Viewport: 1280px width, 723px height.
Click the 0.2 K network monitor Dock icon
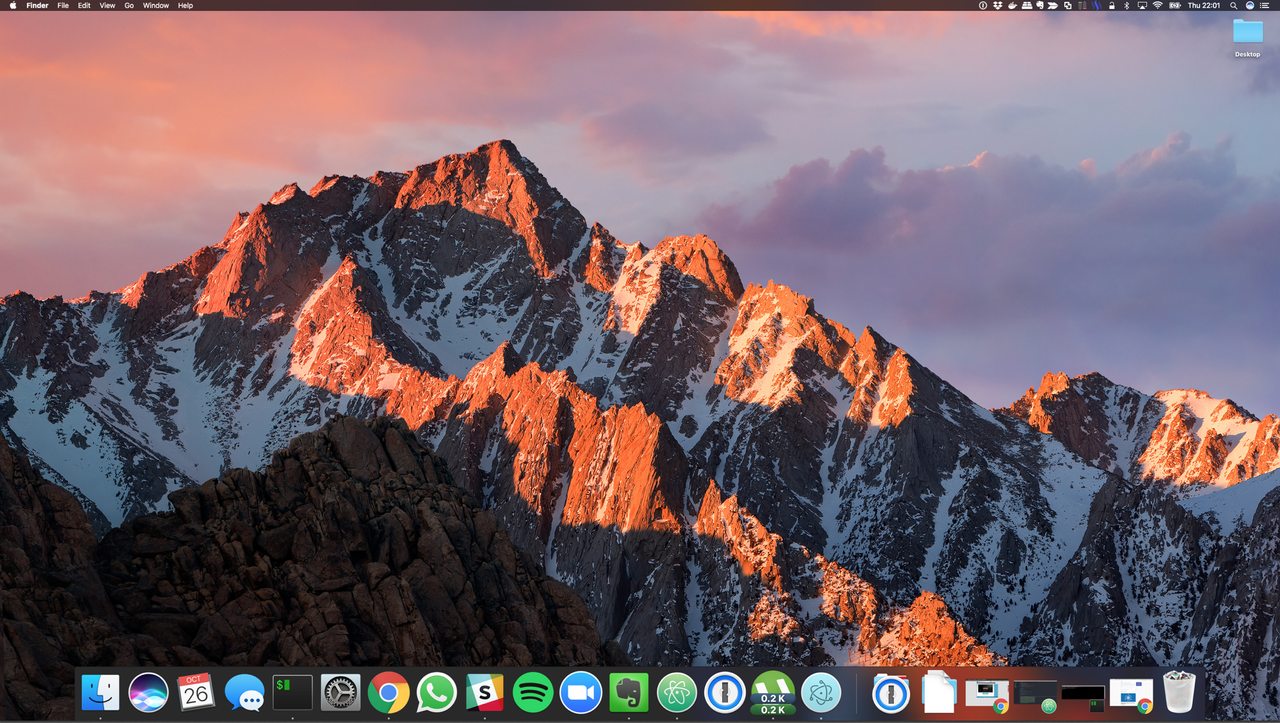[773, 693]
